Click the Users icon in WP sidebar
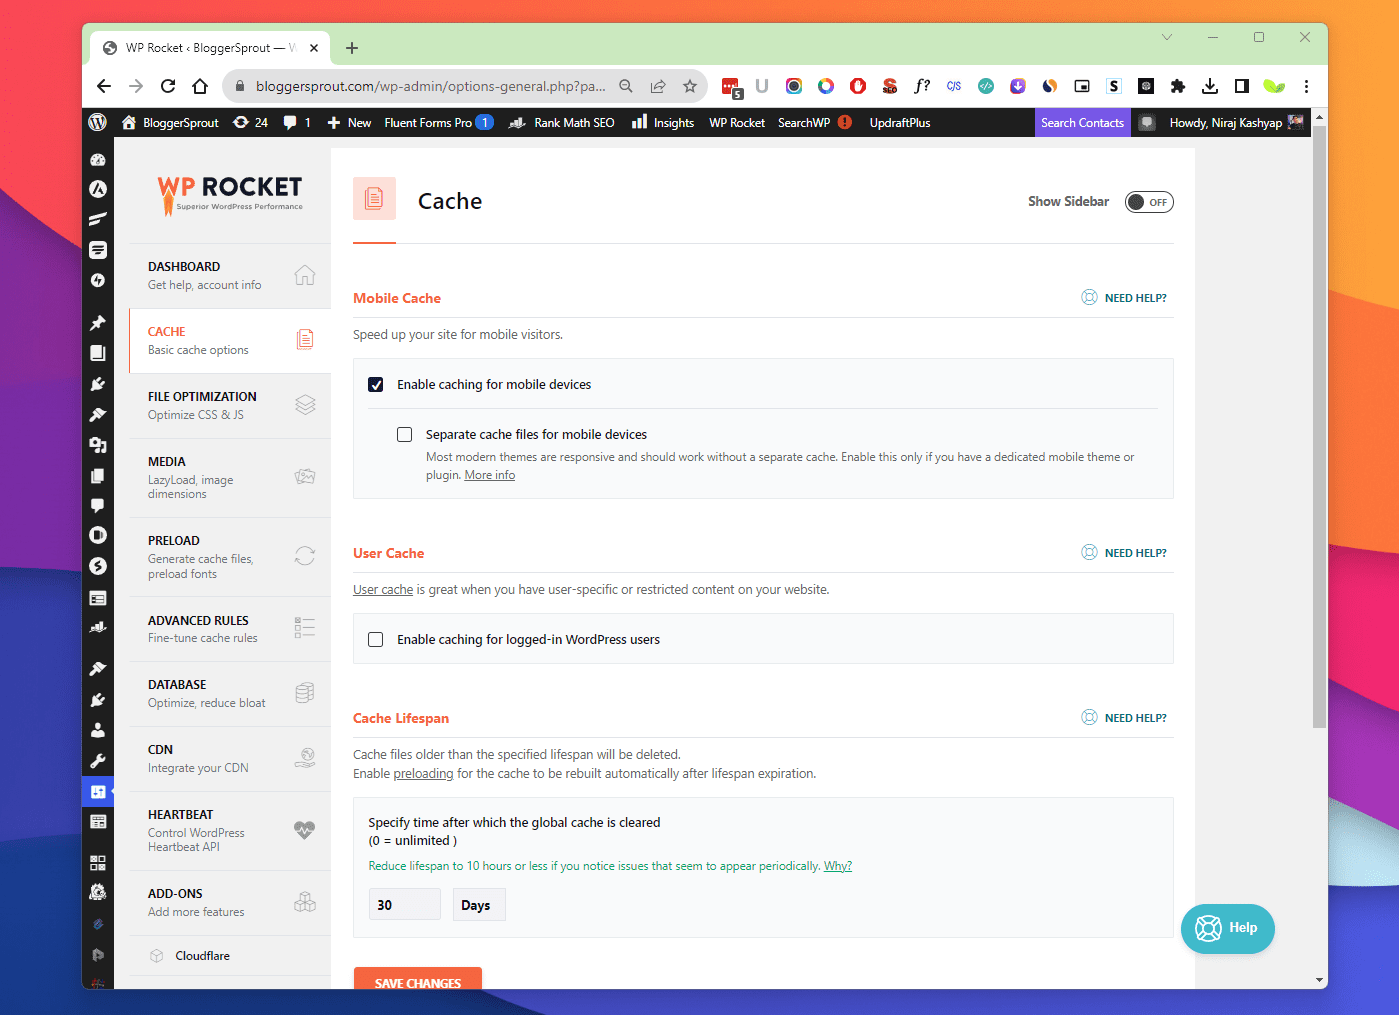Screen dimensions: 1399x1015 click(98, 730)
